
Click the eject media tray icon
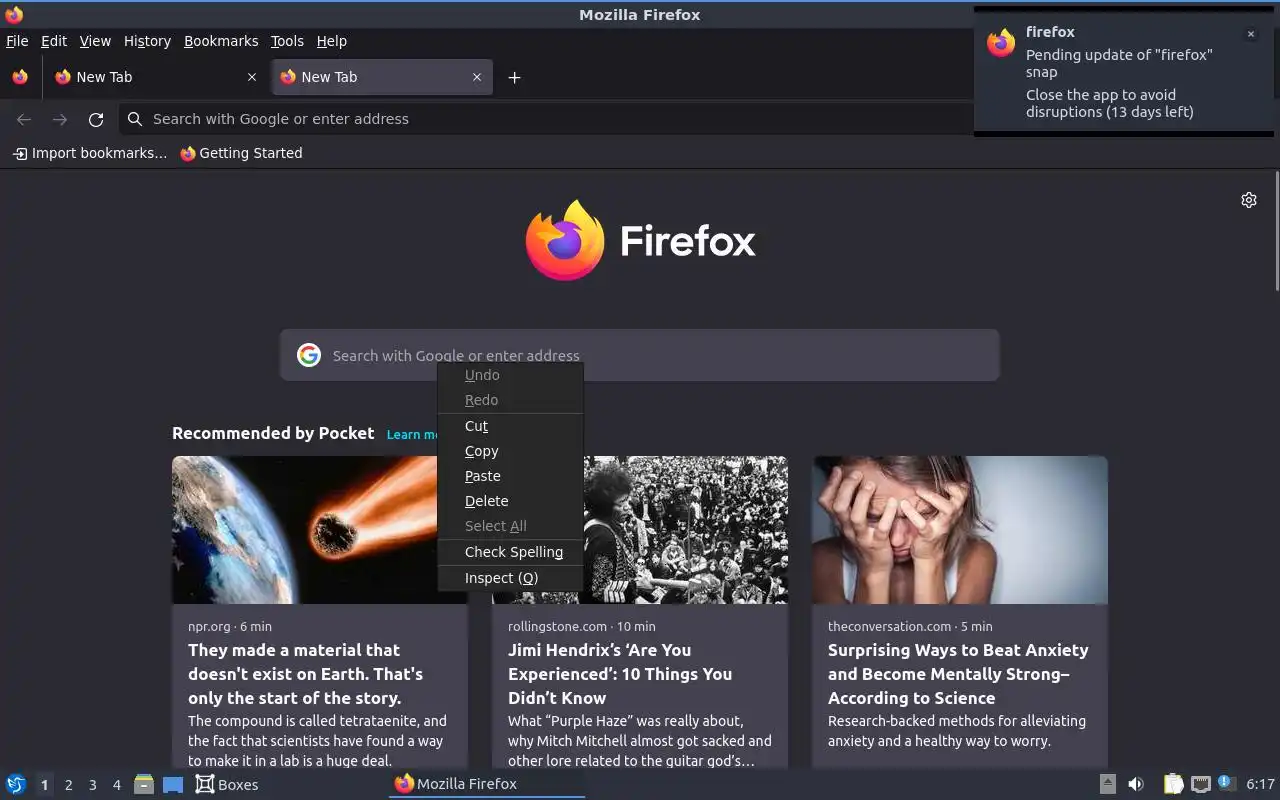(x=1108, y=784)
